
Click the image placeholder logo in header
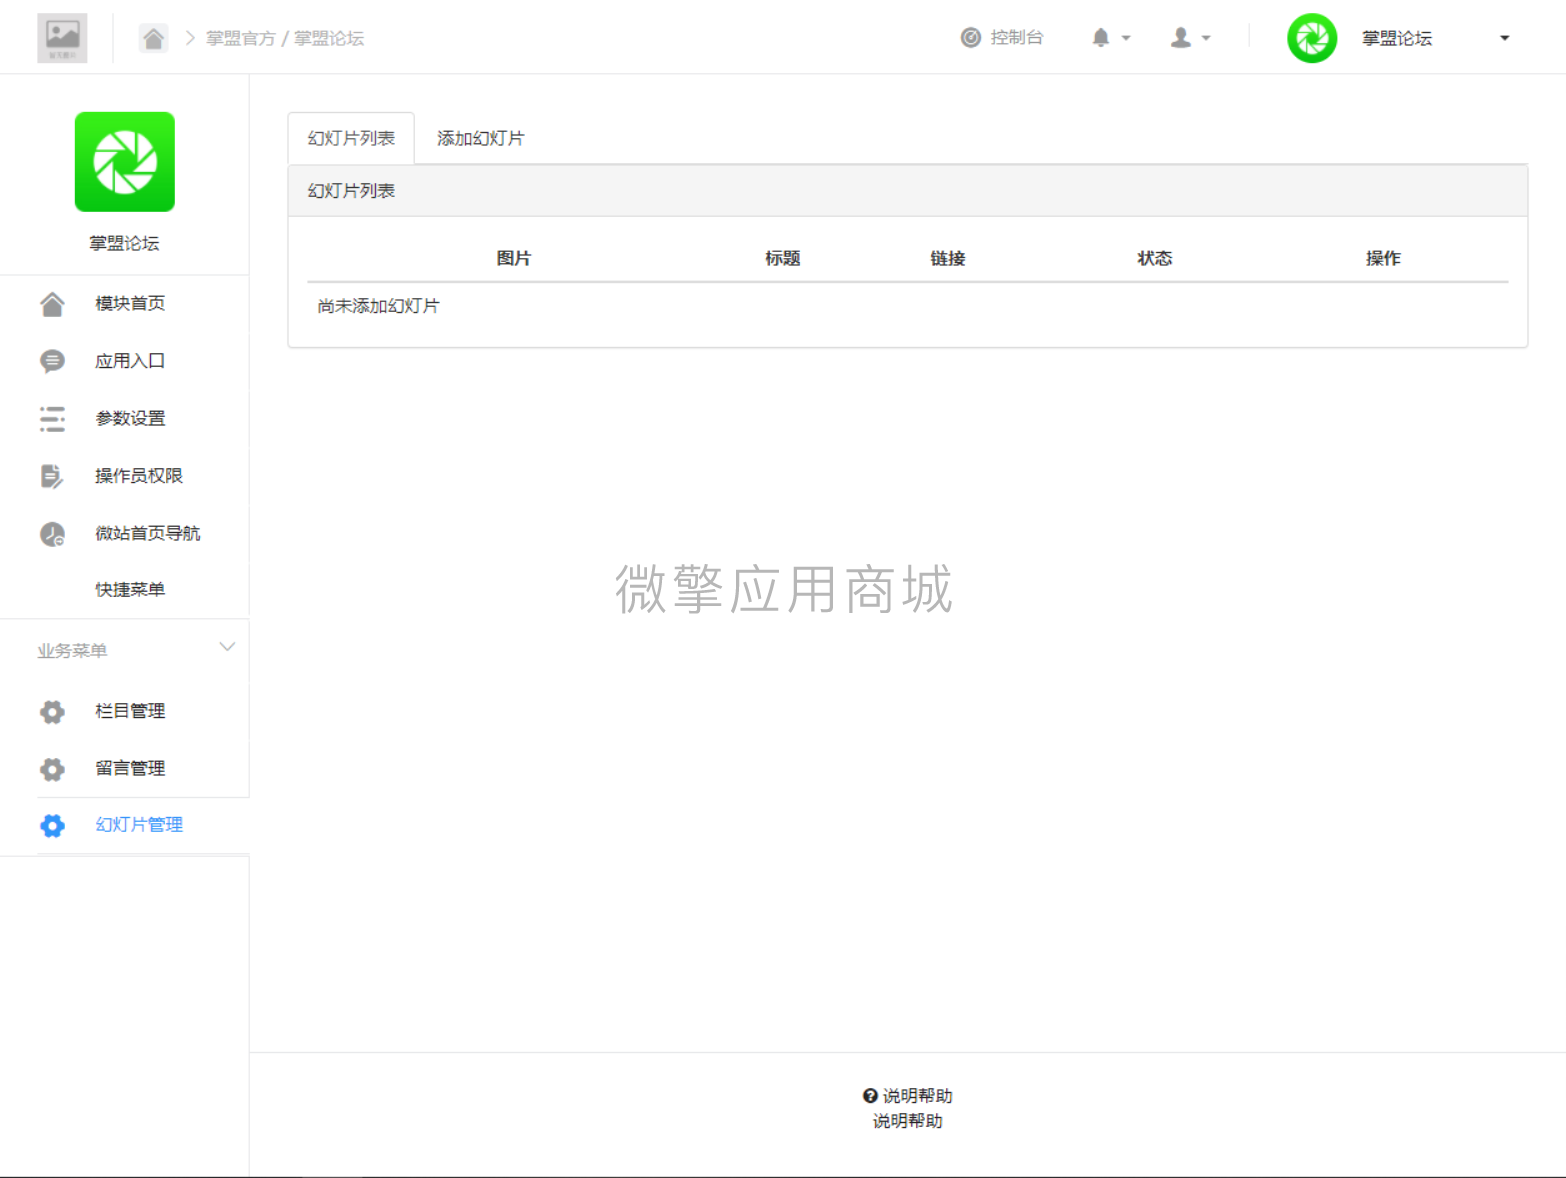click(62, 38)
